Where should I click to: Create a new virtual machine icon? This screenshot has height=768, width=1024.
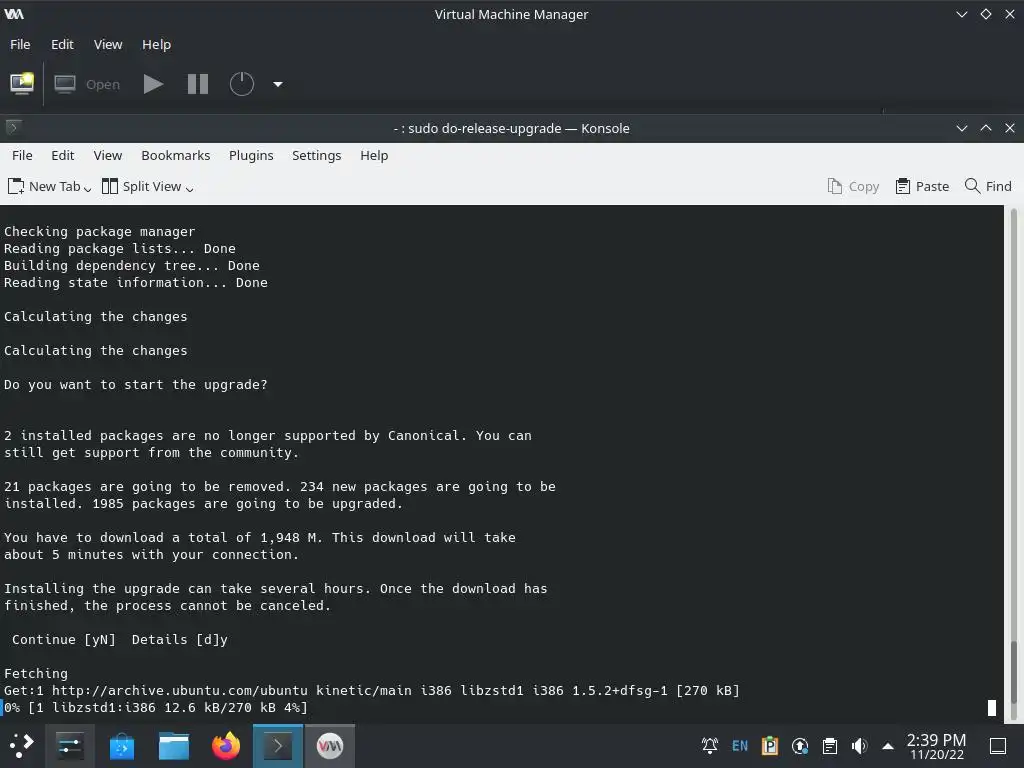tap(22, 84)
